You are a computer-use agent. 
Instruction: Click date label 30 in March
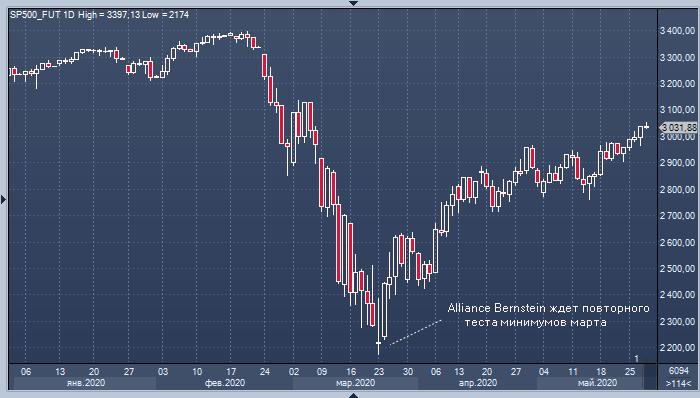tap(408, 371)
